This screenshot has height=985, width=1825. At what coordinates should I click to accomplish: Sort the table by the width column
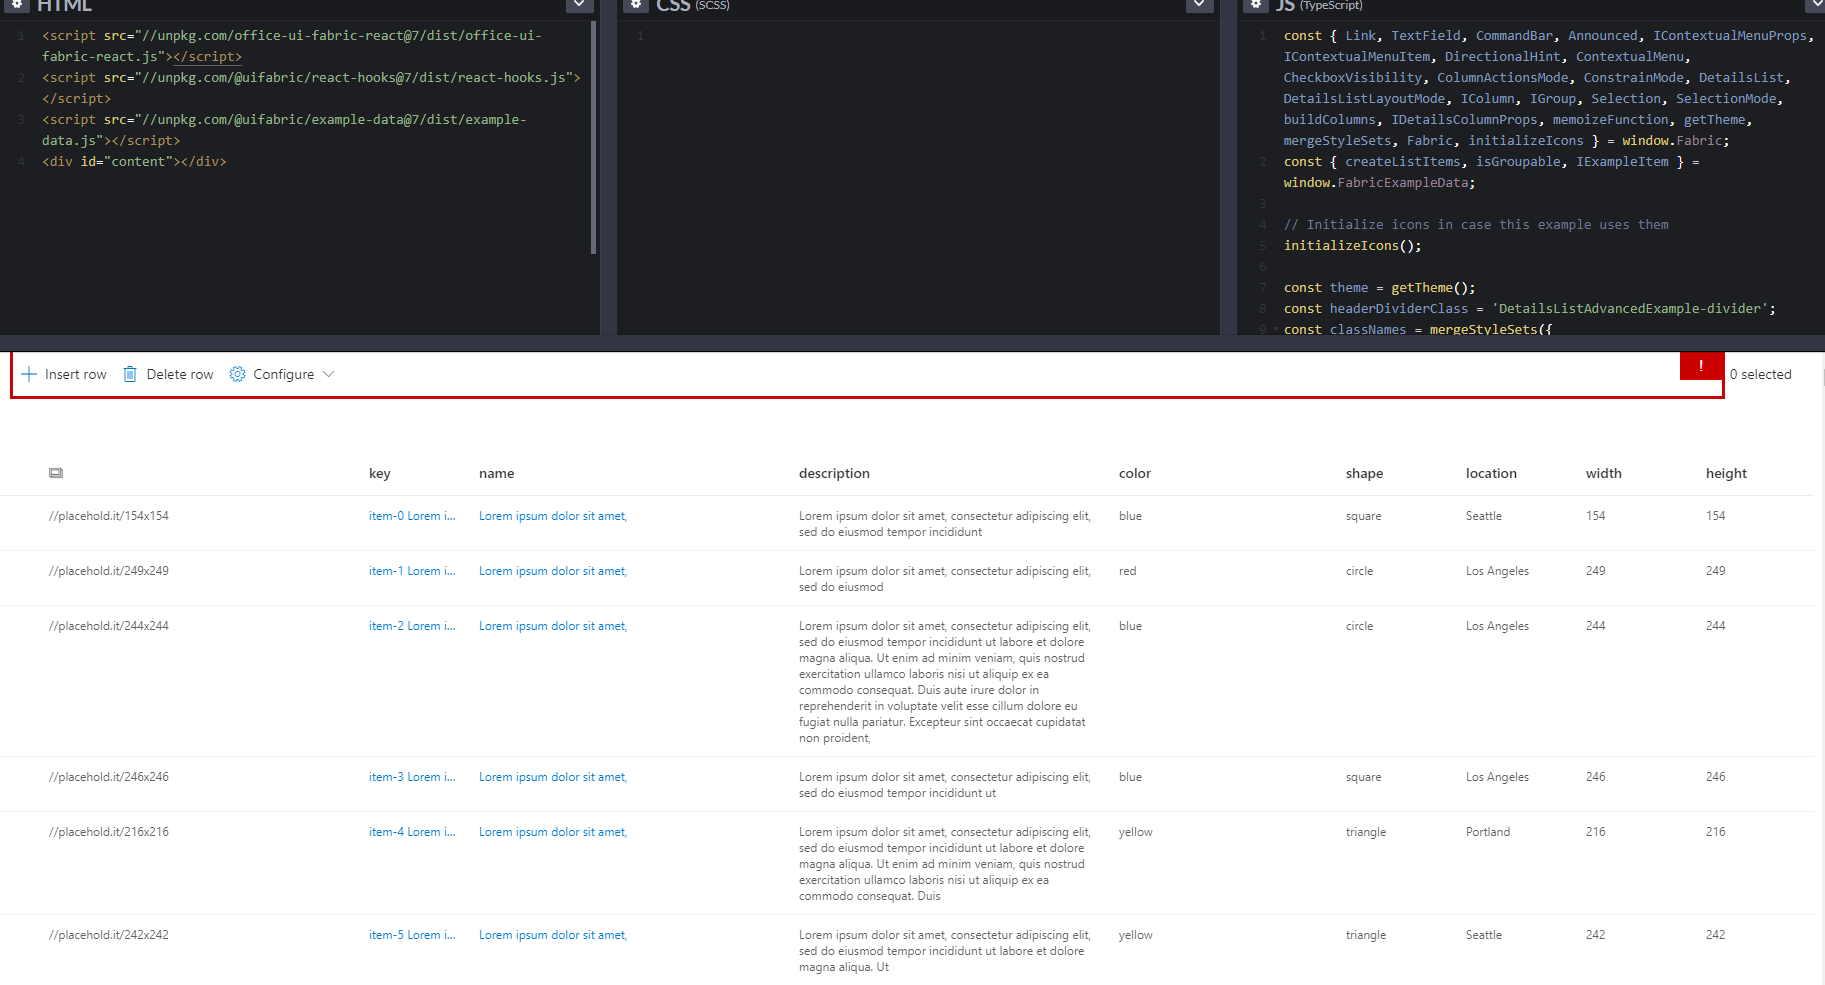point(1603,472)
